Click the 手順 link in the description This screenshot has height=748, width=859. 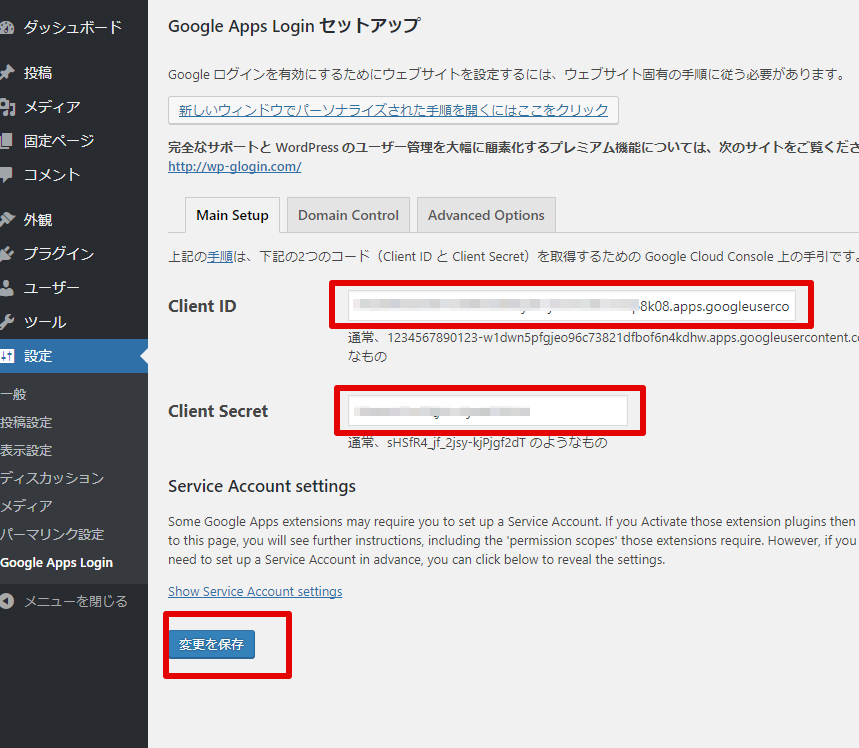click(x=220, y=256)
